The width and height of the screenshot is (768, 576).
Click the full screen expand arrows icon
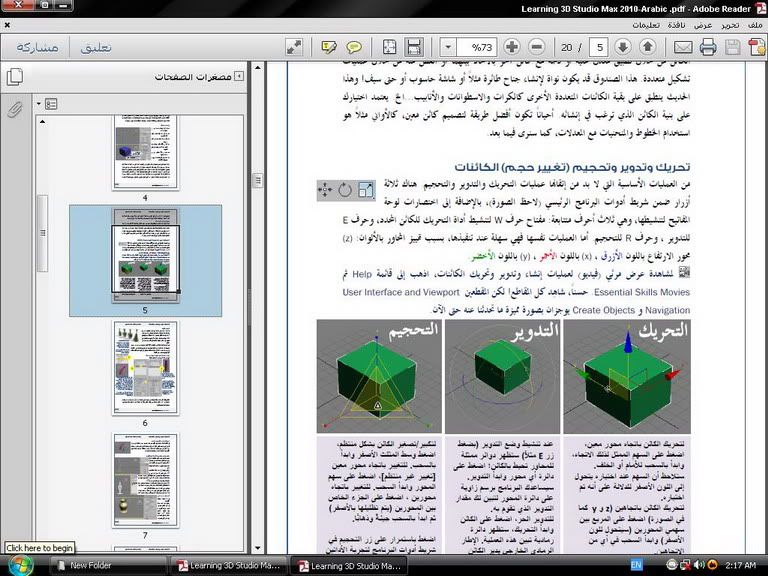tap(294, 47)
